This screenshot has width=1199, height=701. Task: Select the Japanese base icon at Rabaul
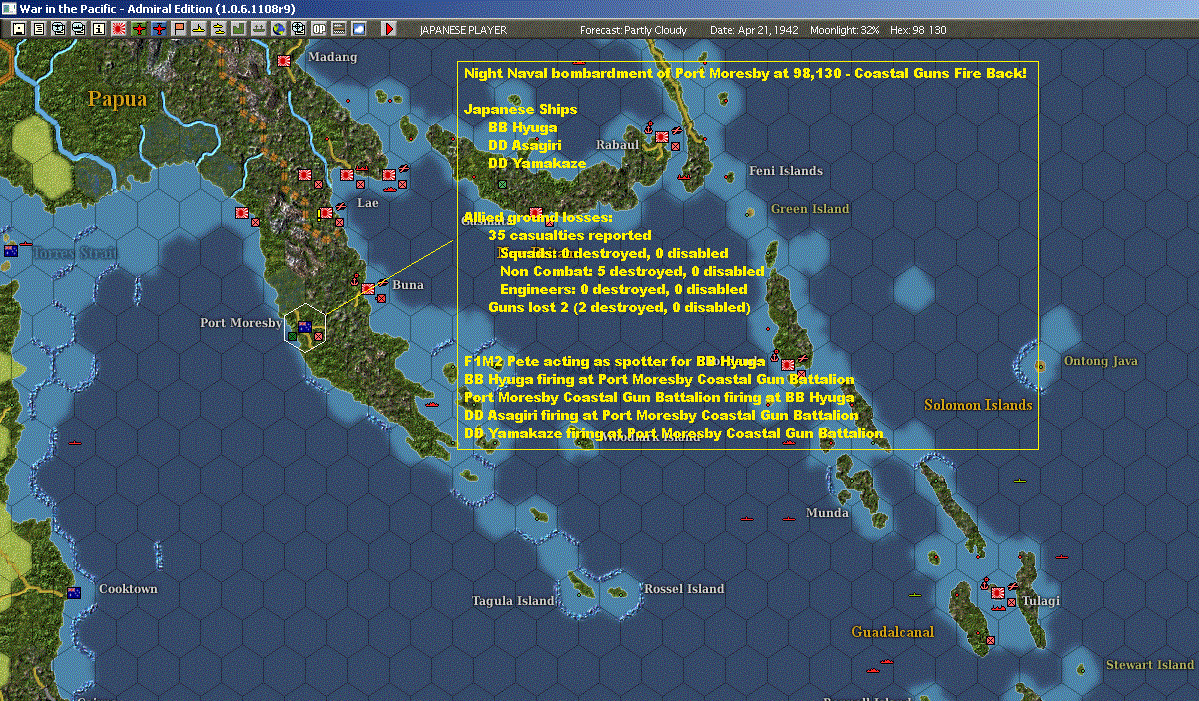click(661, 137)
